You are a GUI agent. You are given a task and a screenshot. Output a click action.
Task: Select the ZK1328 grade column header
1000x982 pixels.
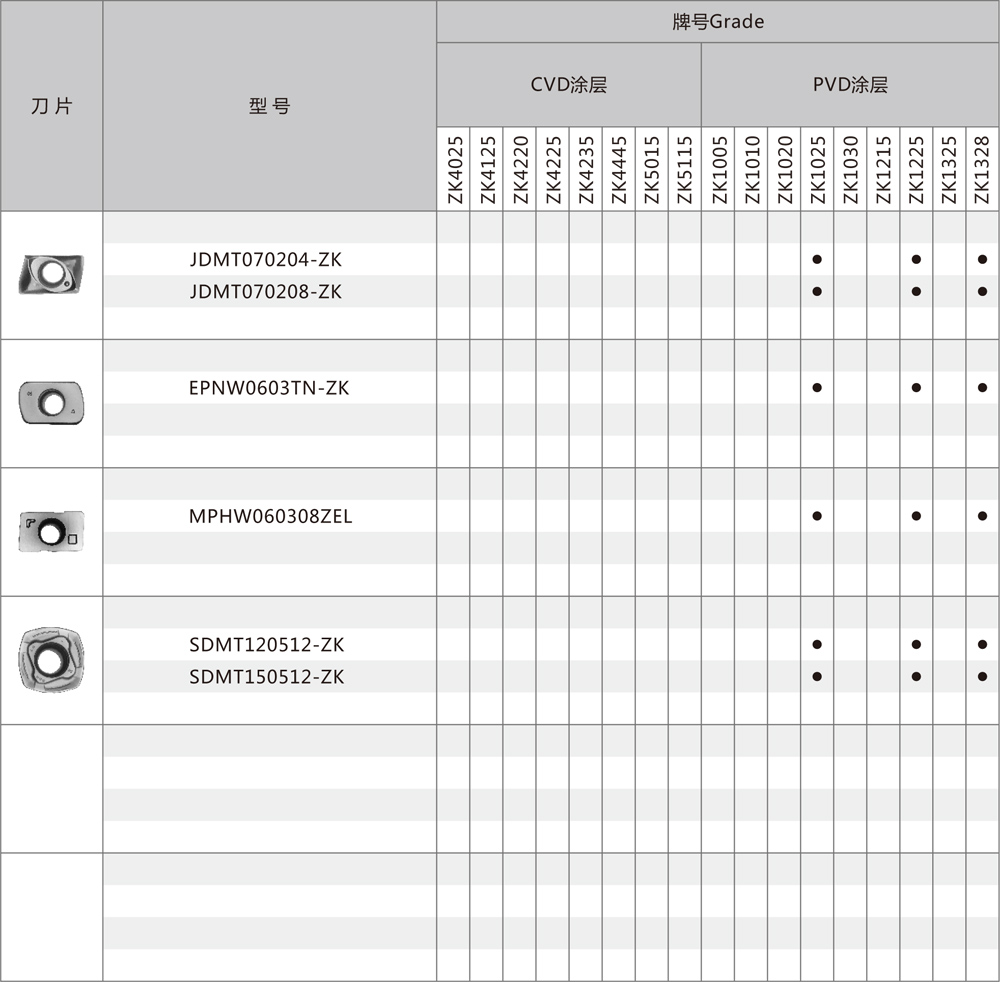click(x=982, y=169)
